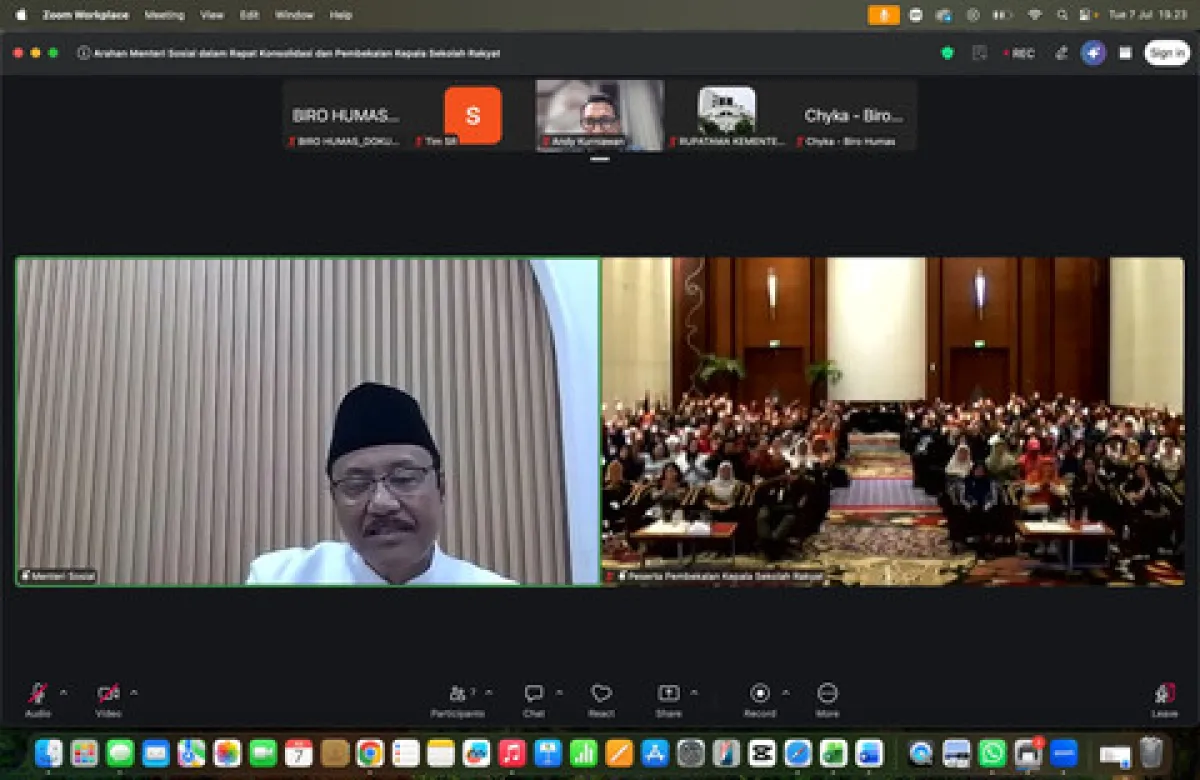Expand the arrow next to Share
Viewport: 1200px width, 780px height.
[x=694, y=692]
